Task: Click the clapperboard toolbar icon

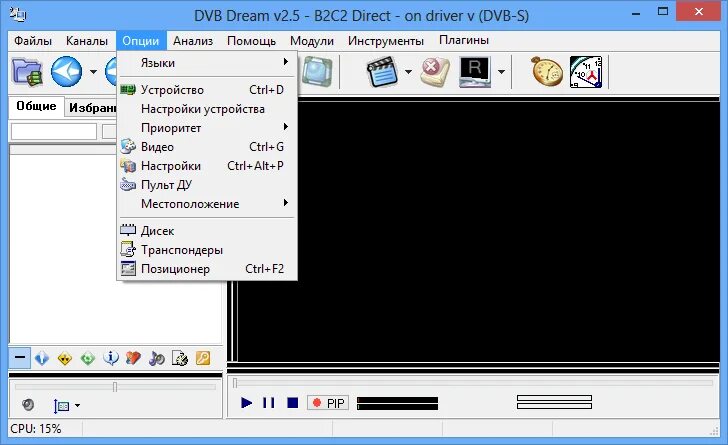Action: [382, 72]
